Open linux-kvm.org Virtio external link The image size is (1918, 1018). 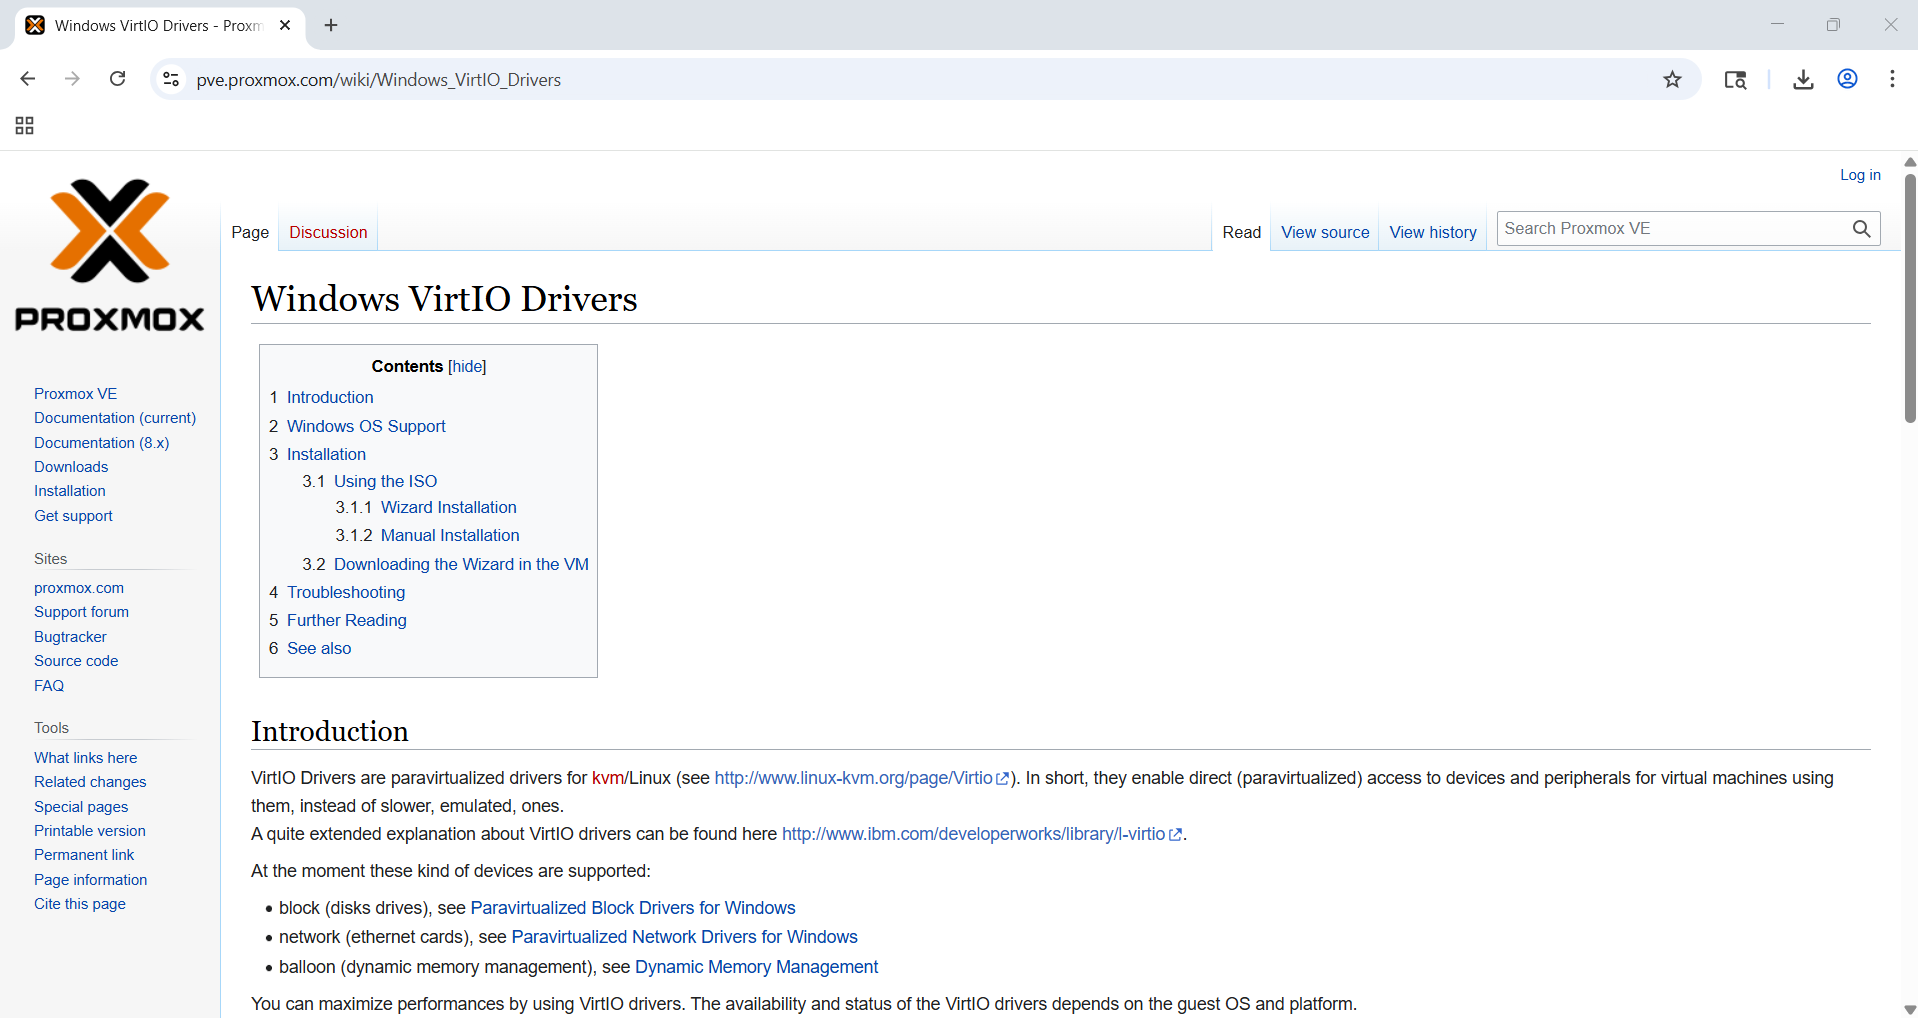point(861,778)
